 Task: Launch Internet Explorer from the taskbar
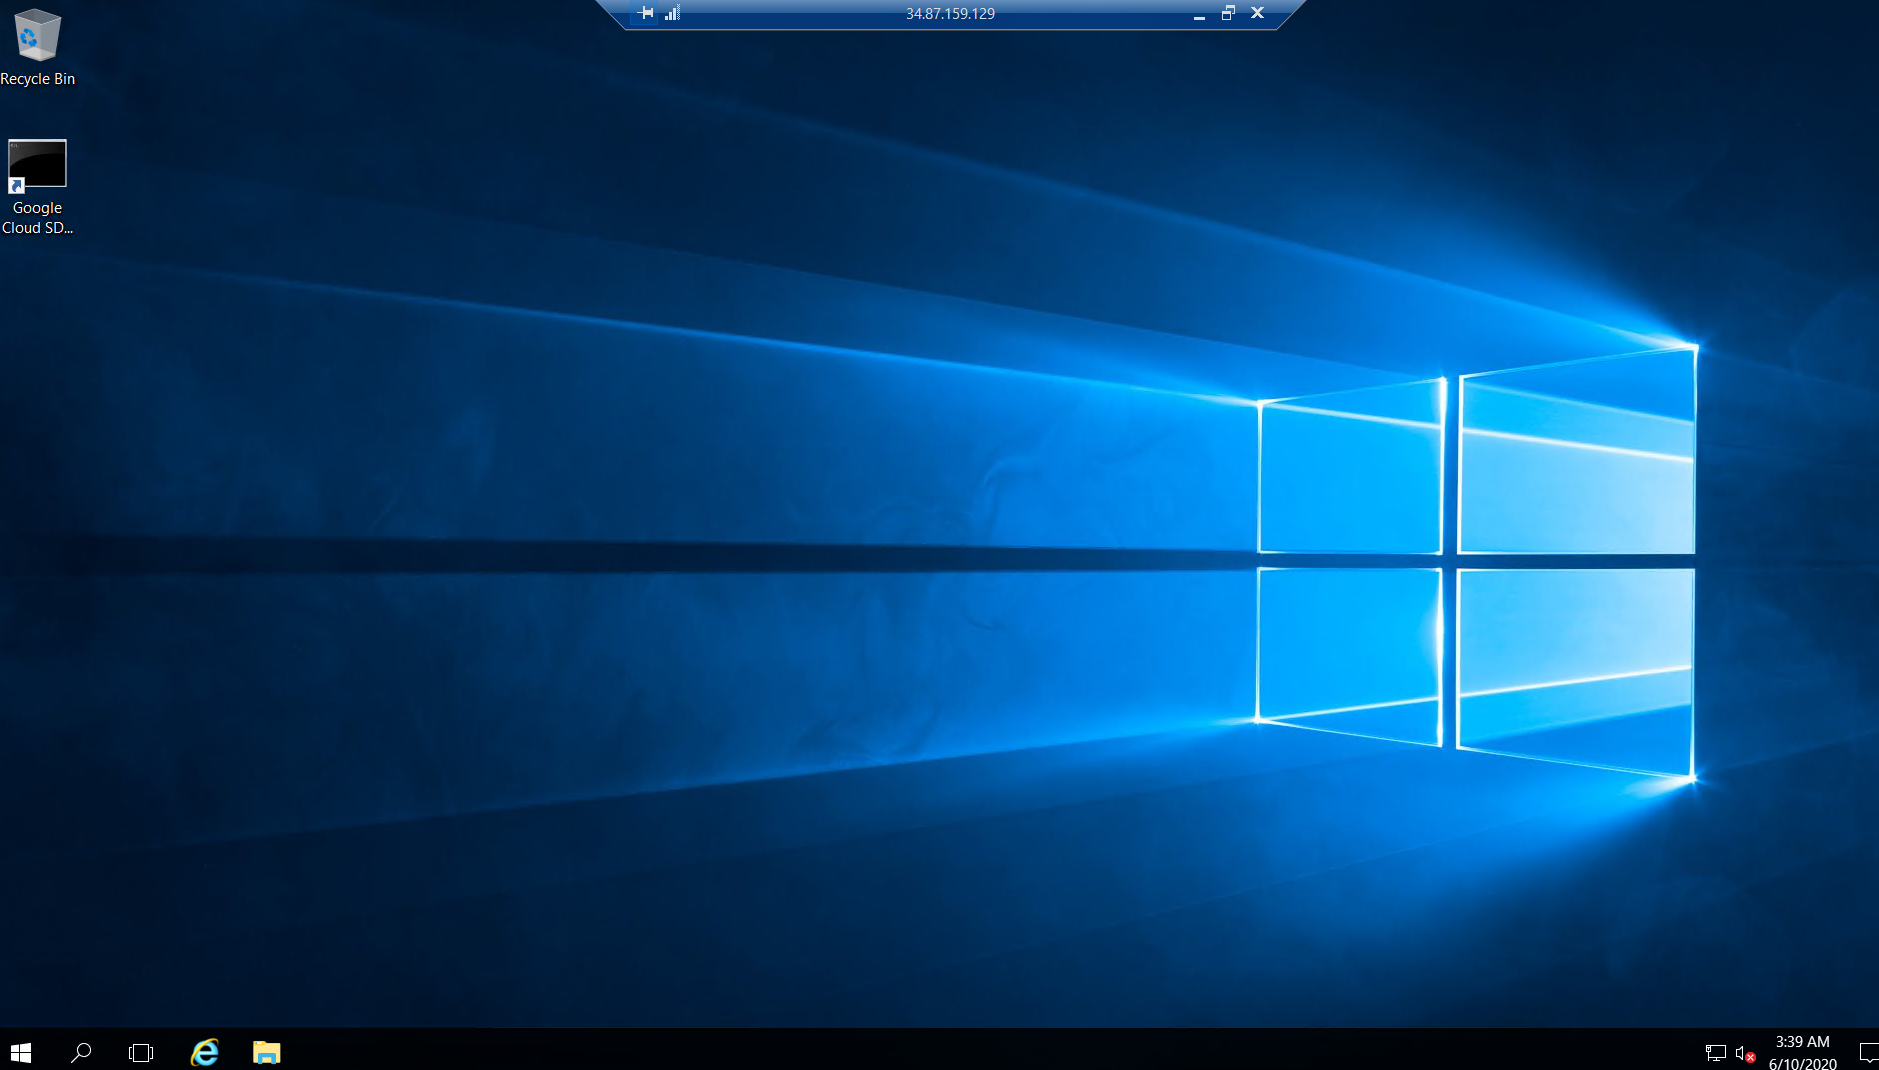(x=205, y=1052)
